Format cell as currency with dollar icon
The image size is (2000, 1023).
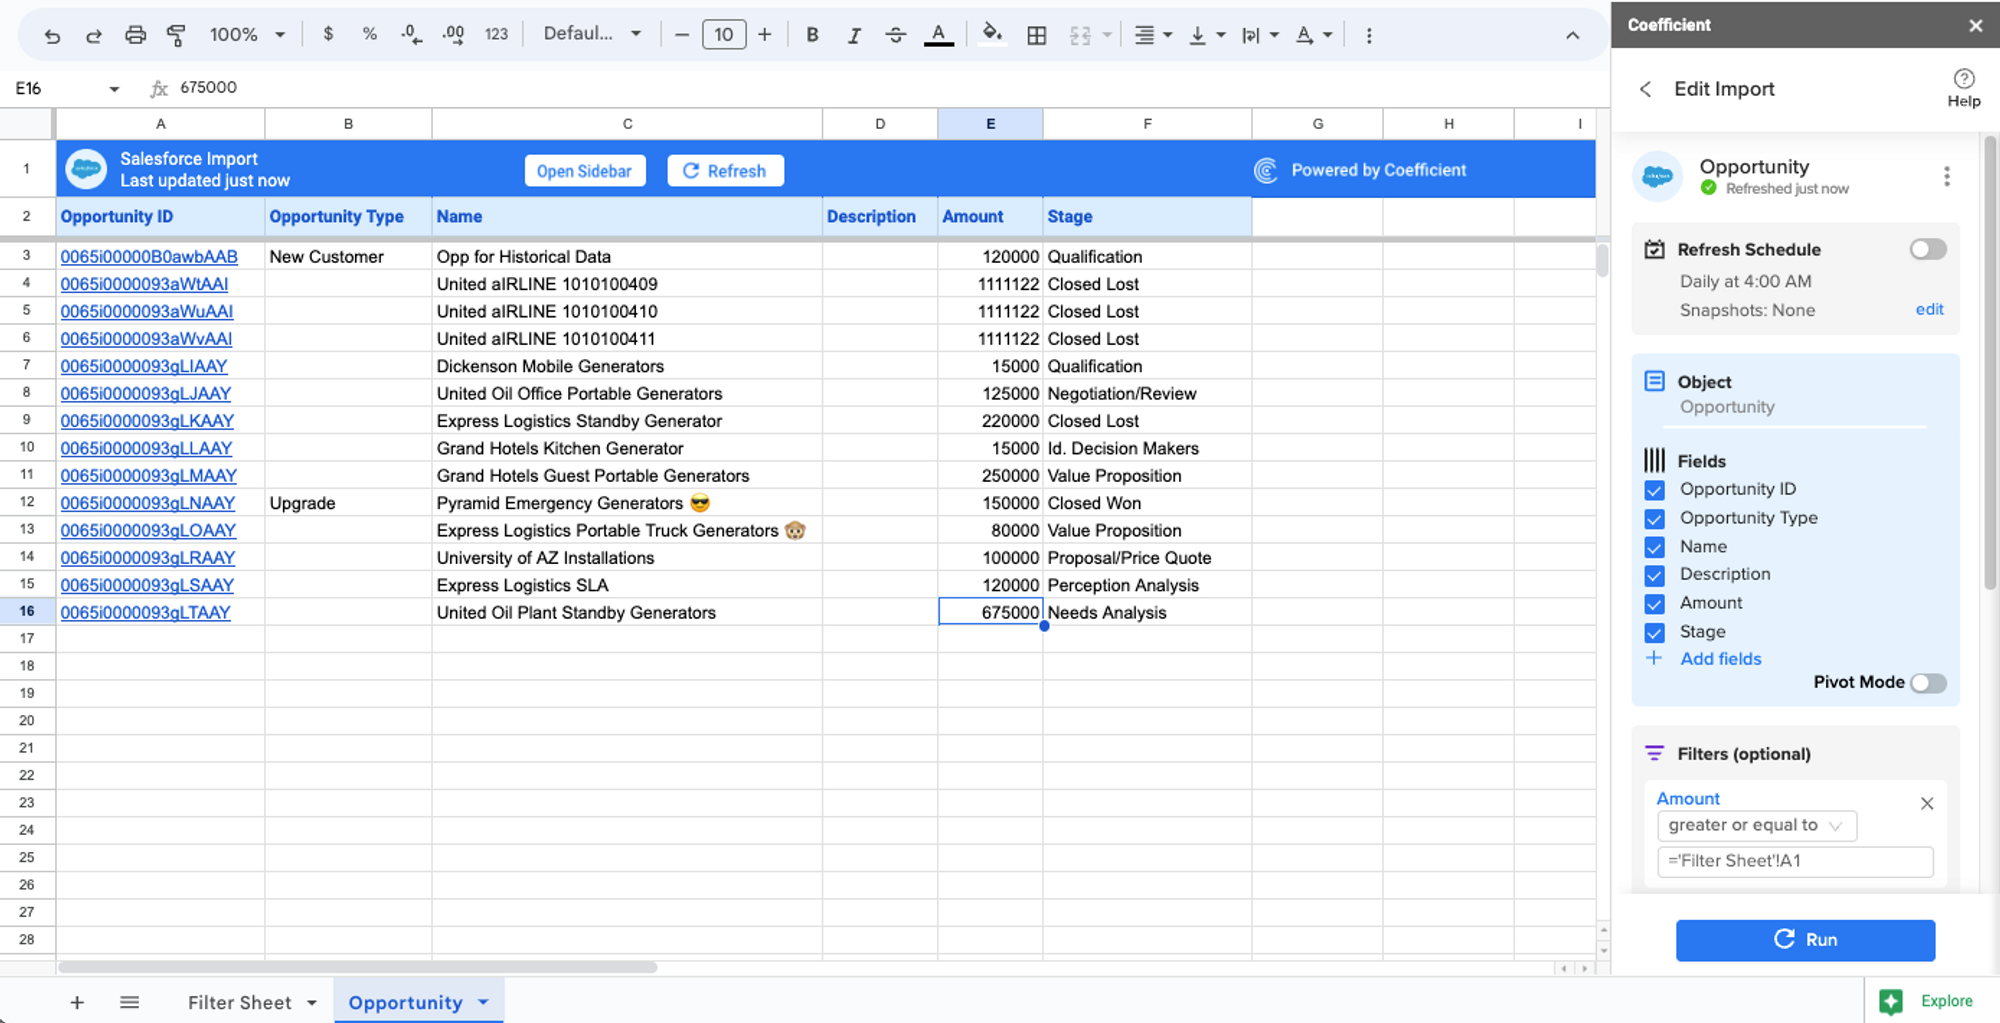[x=328, y=34]
